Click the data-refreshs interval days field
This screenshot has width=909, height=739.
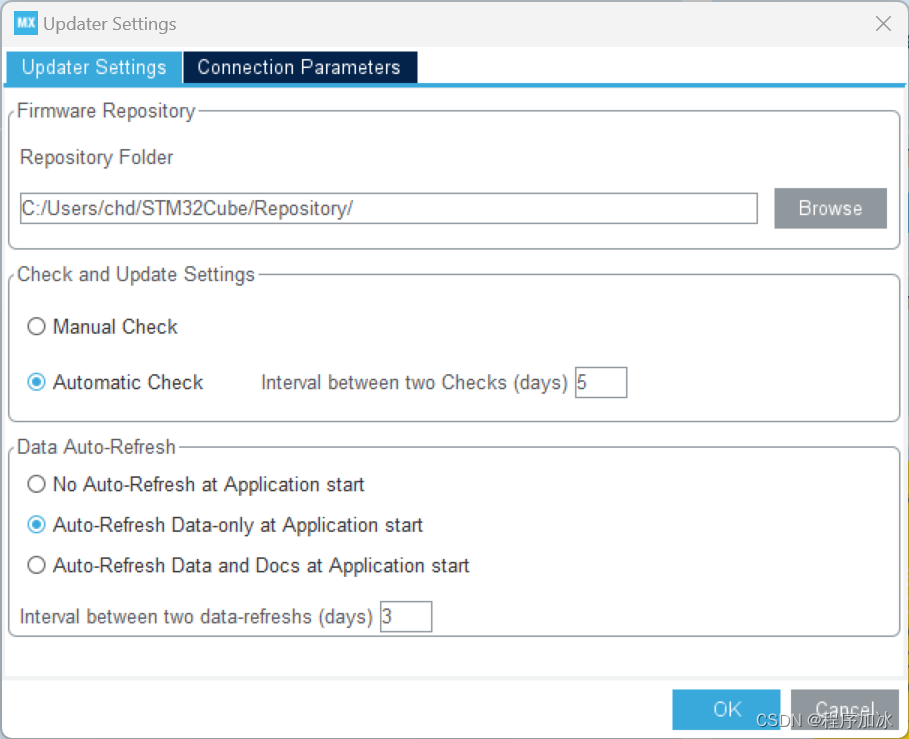[x=406, y=617]
